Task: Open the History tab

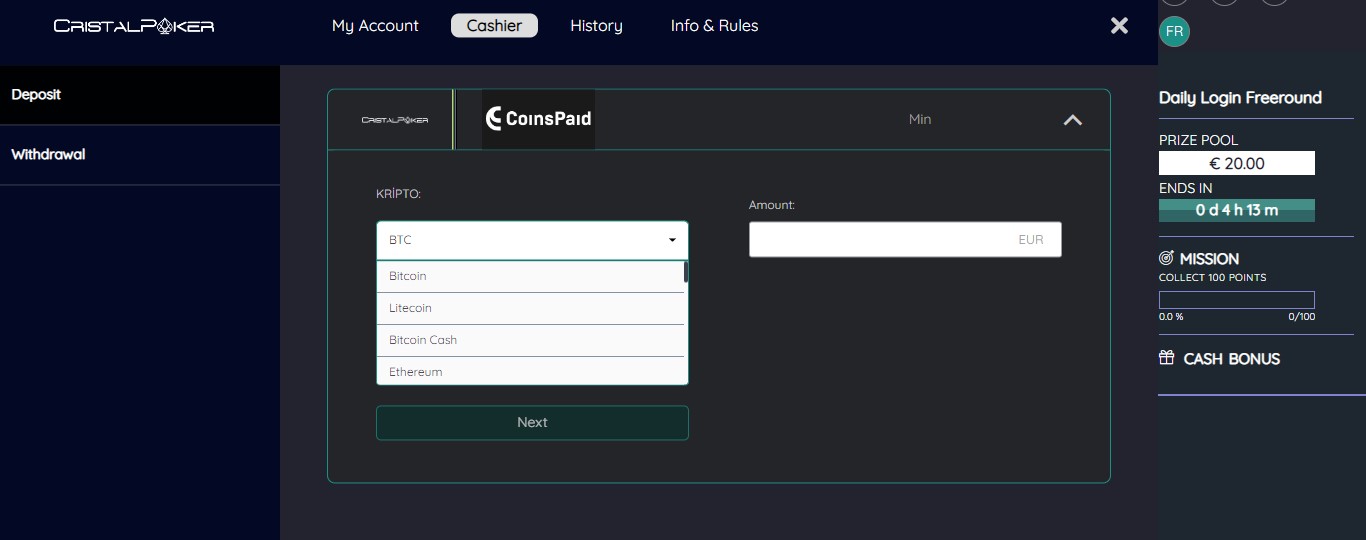Action: (x=596, y=26)
